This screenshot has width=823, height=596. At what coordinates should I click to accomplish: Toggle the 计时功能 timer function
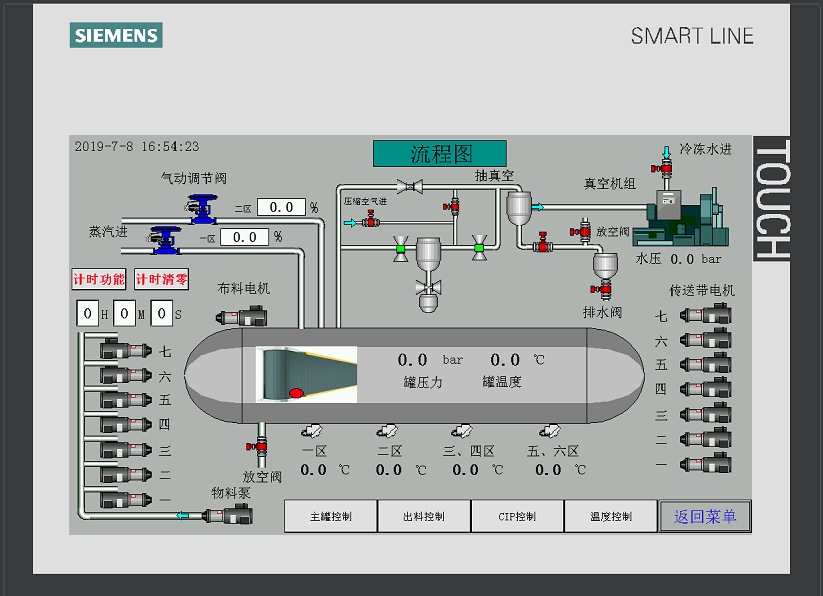tap(99, 280)
